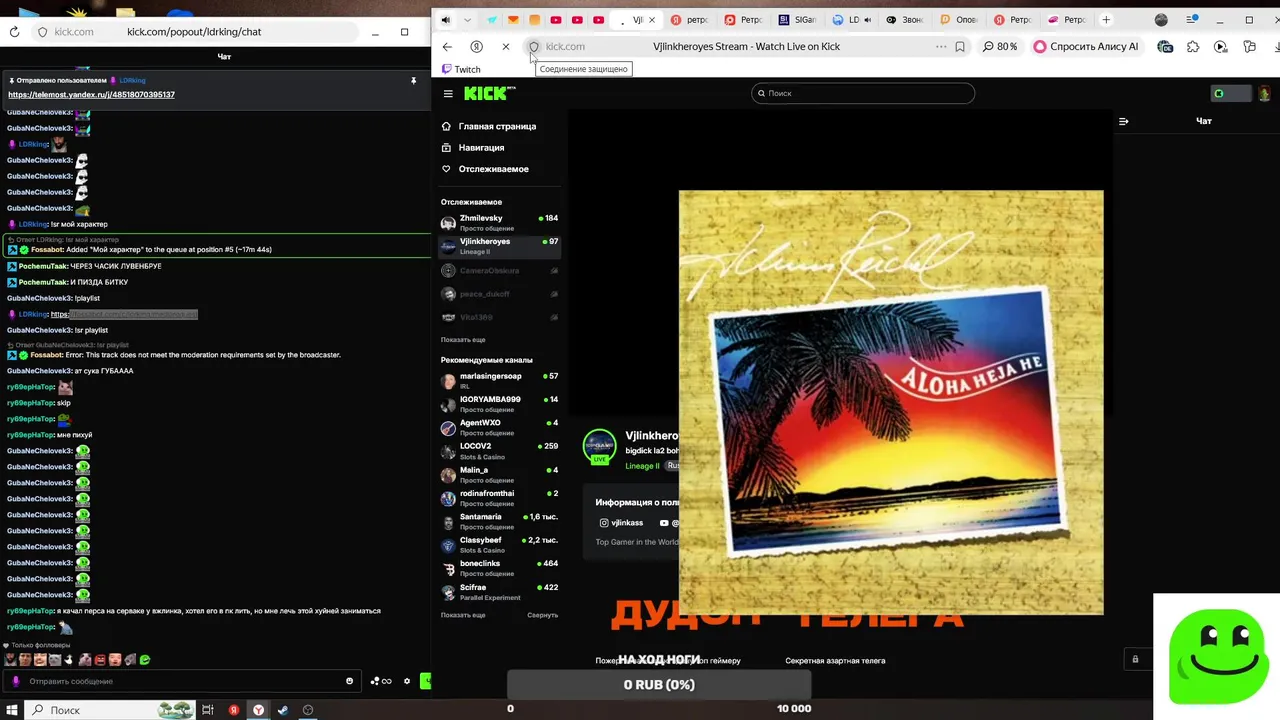Mute the tab audio speaker icon
This screenshot has width=1280, height=720.
coord(445,20)
